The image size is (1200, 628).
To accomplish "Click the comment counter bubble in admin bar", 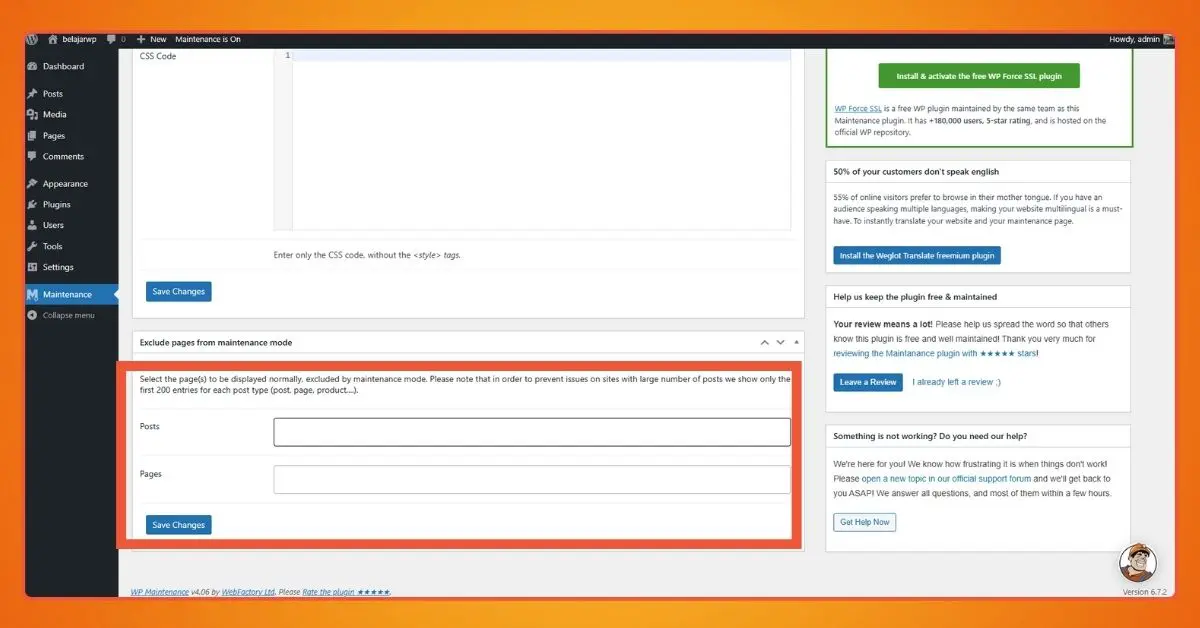I will [113, 39].
